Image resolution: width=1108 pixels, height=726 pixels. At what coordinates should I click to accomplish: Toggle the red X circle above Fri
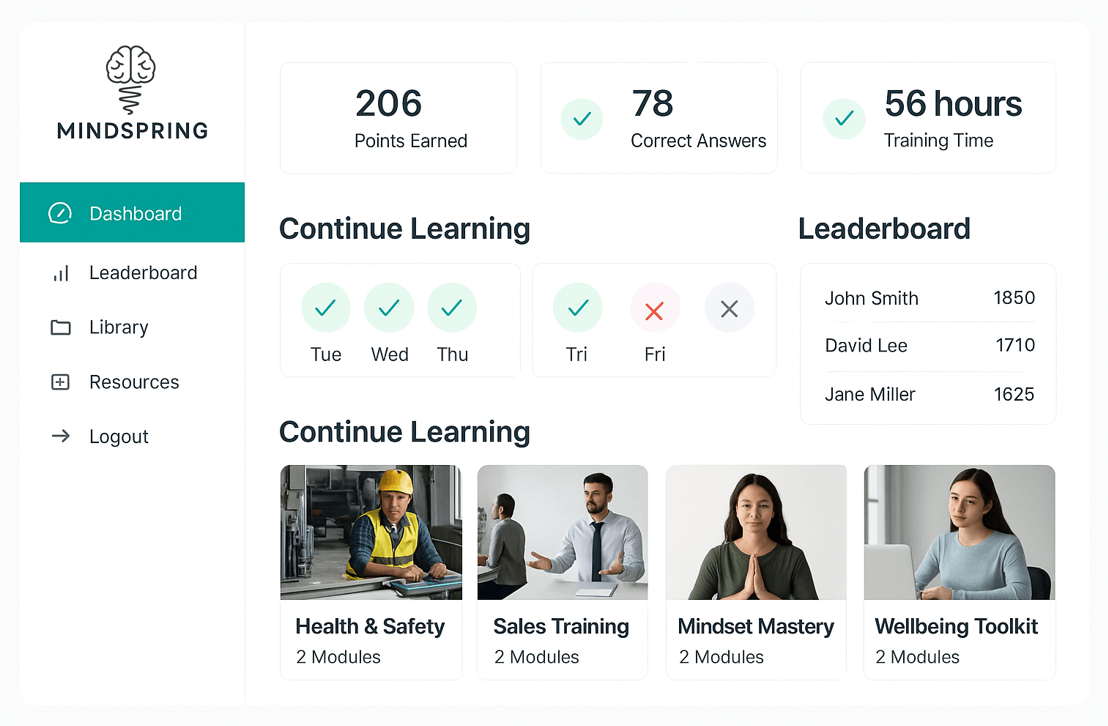[655, 310]
